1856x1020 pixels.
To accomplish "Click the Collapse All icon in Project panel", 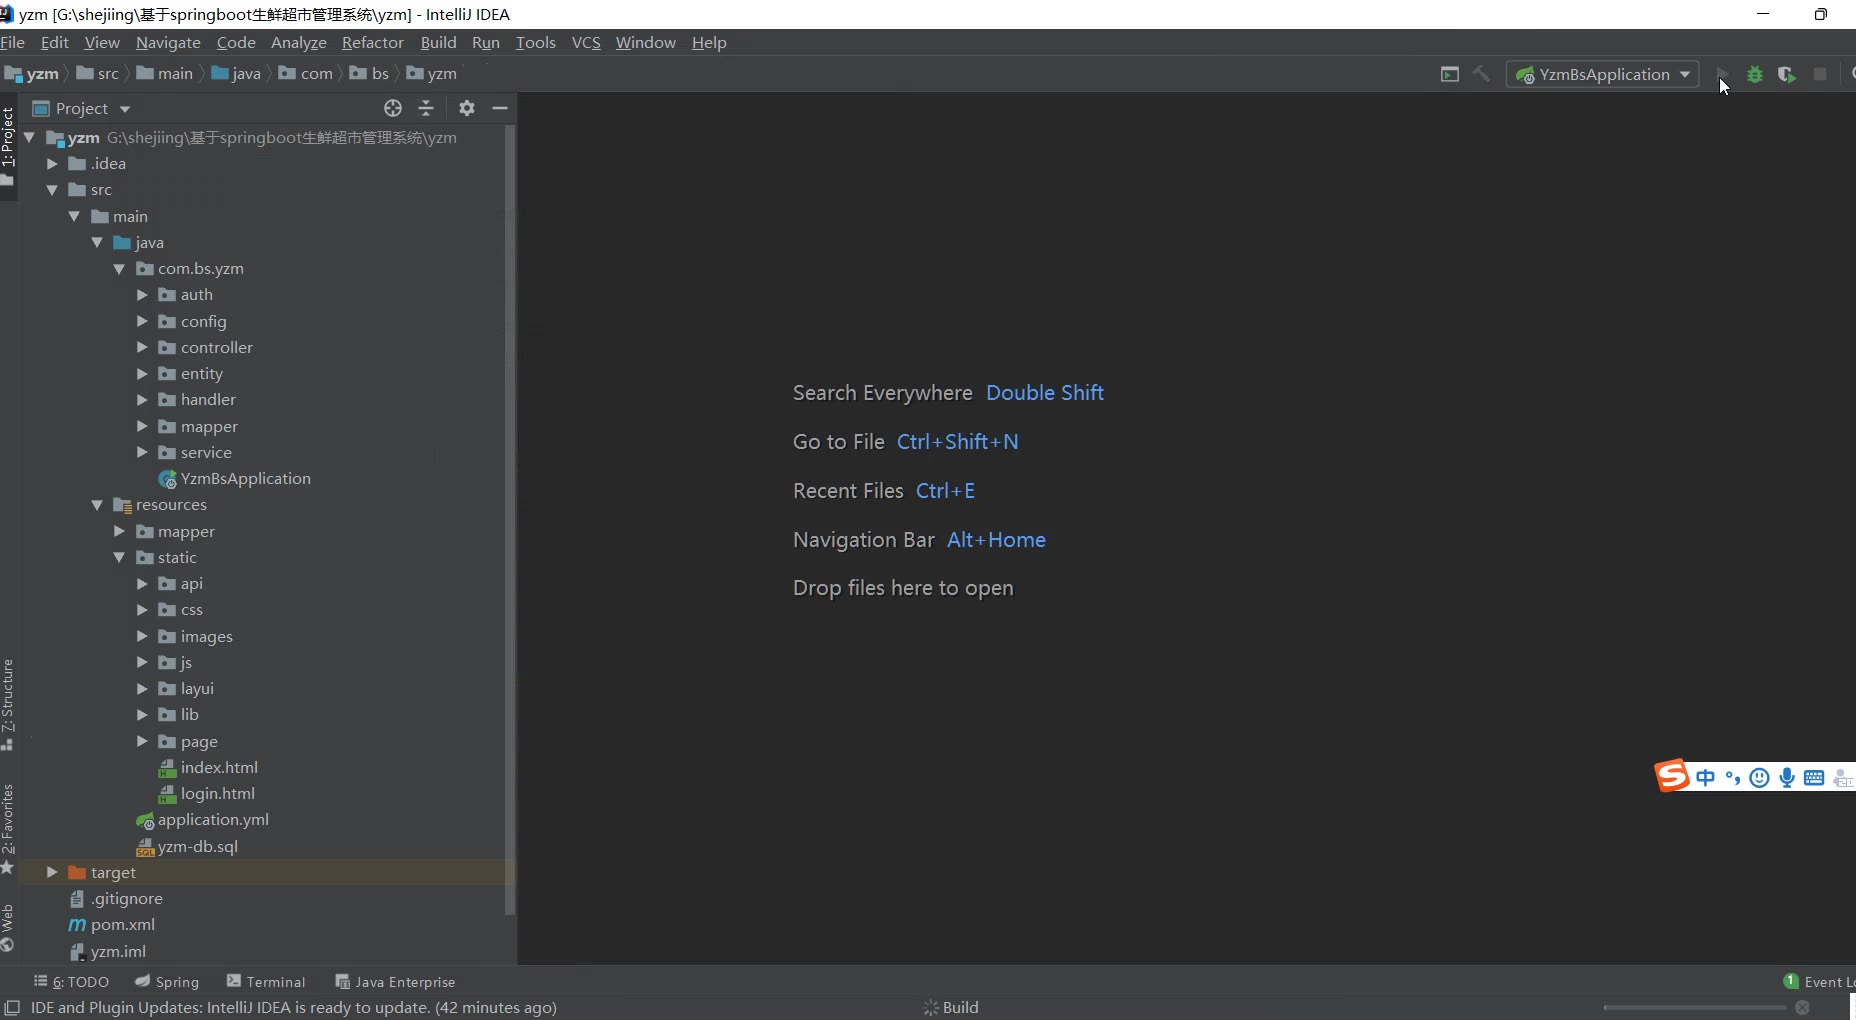I will pos(426,108).
